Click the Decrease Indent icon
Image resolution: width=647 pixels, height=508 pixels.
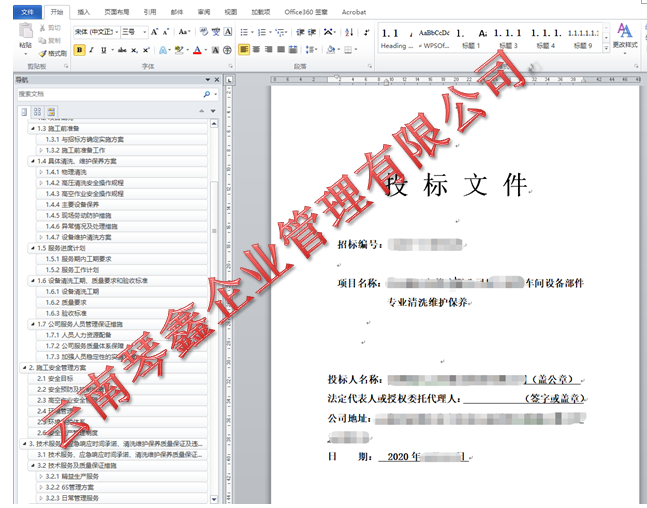click(300, 32)
